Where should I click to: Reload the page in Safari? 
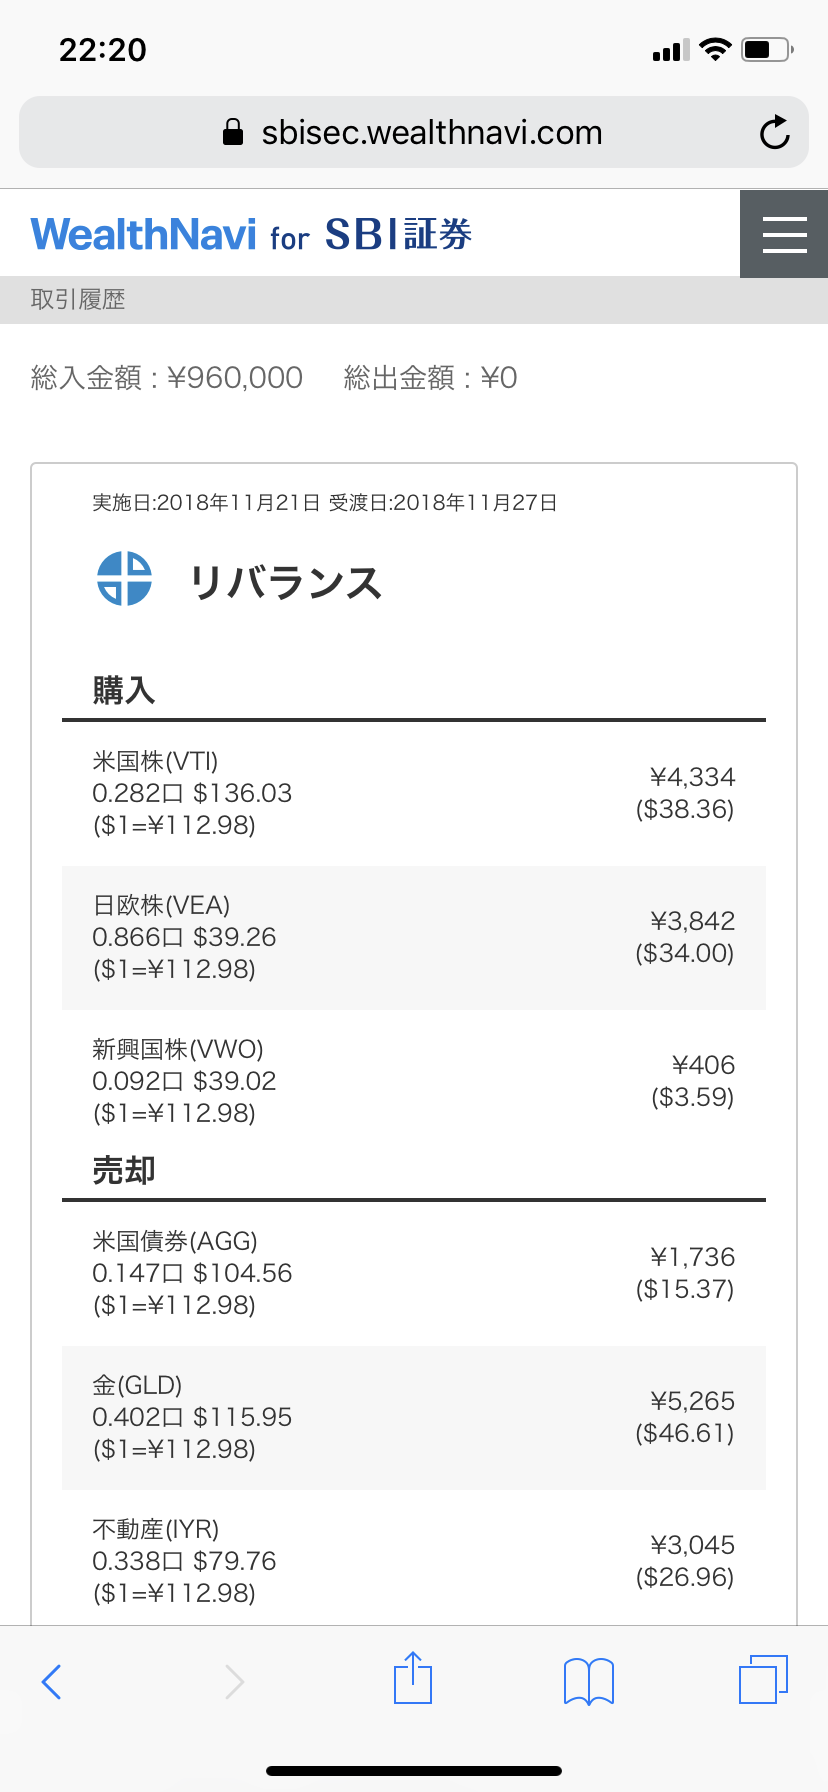point(774,133)
